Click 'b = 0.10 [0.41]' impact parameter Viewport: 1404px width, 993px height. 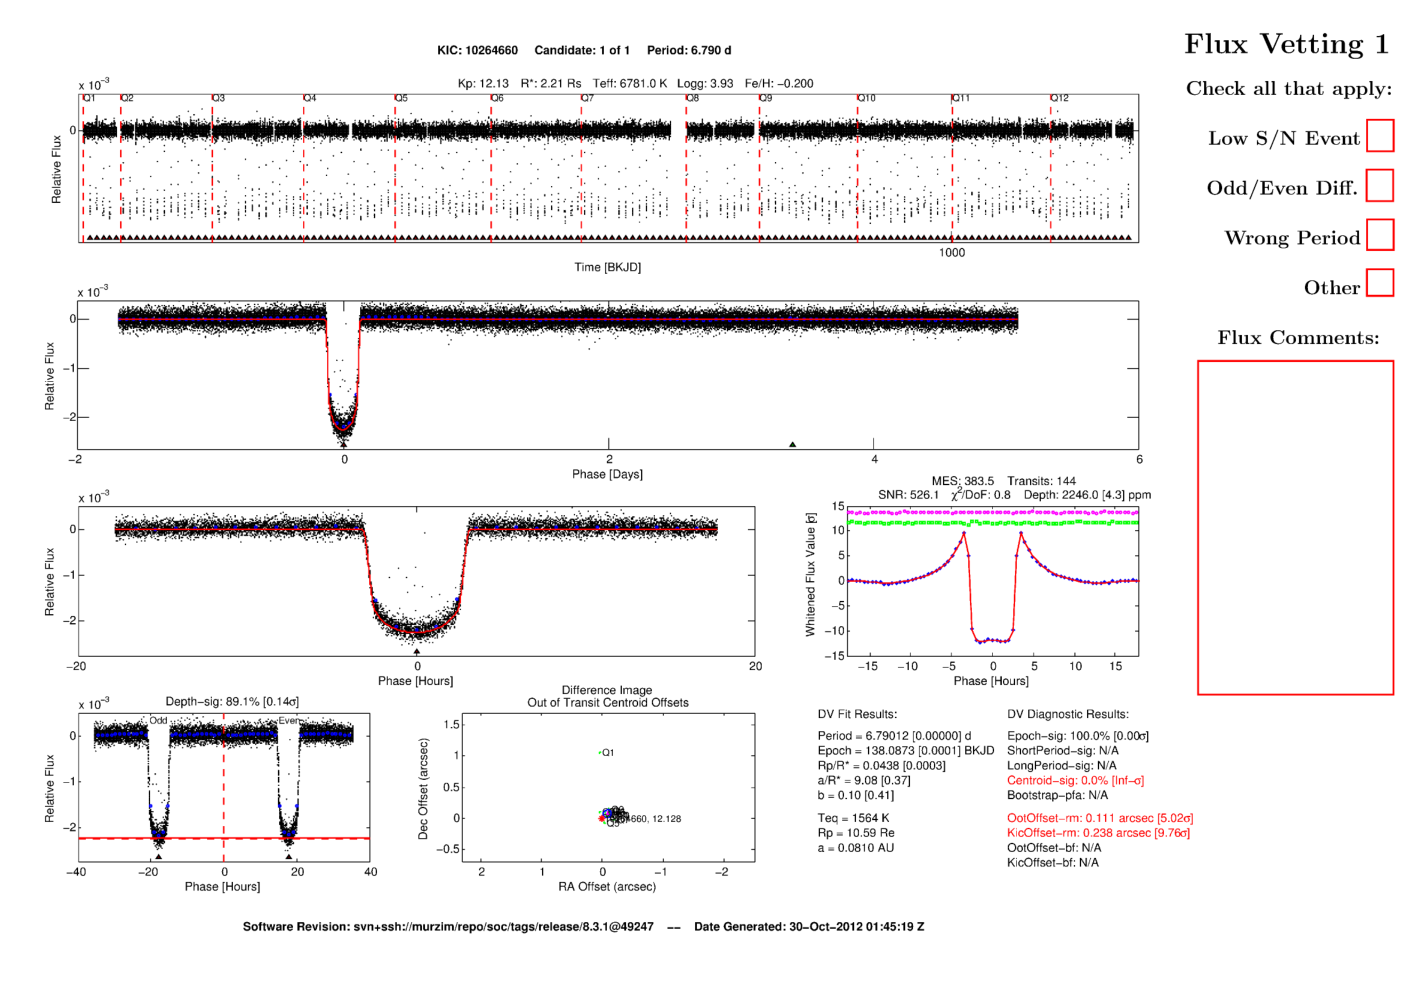(856, 796)
